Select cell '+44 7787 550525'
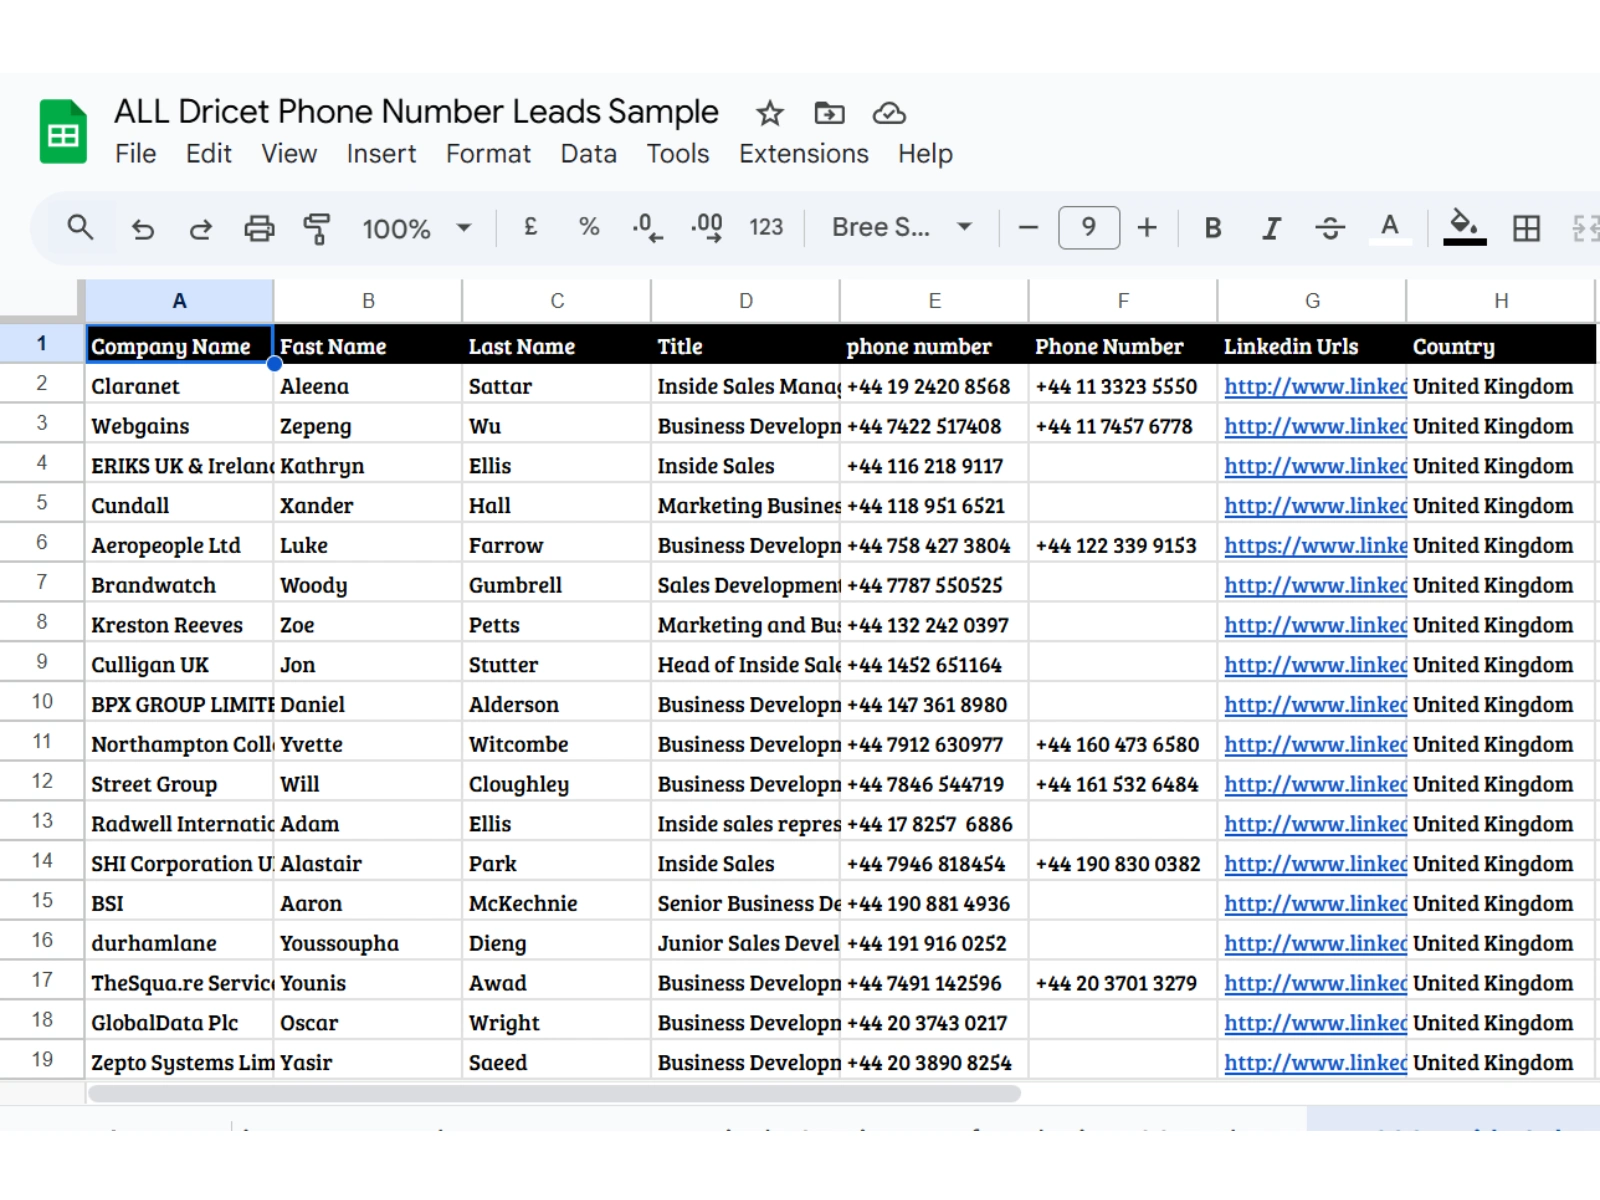 point(934,584)
